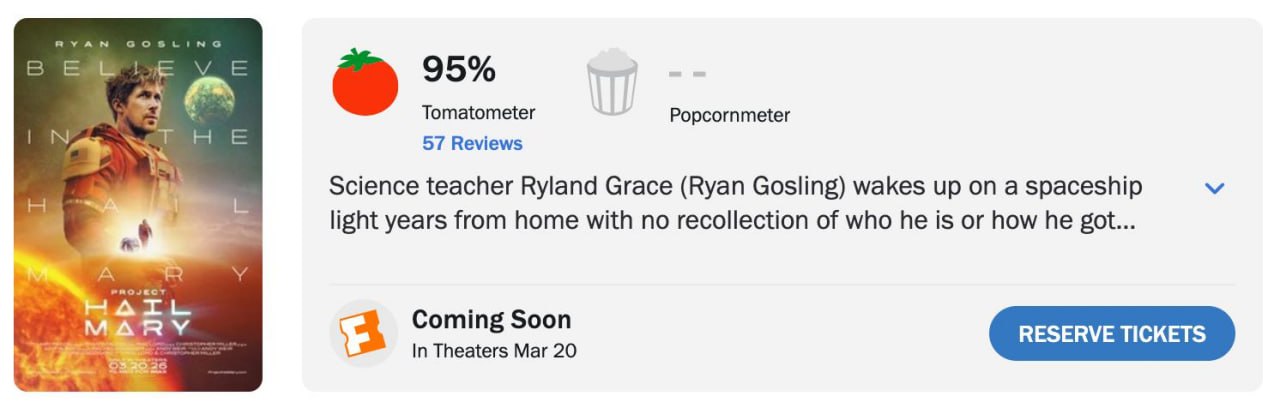Image resolution: width=1280 pixels, height=408 pixels.
Task: Click the Ryan Gosling name atop the poster
Action: pyautogui.click(x=138, y=44)
